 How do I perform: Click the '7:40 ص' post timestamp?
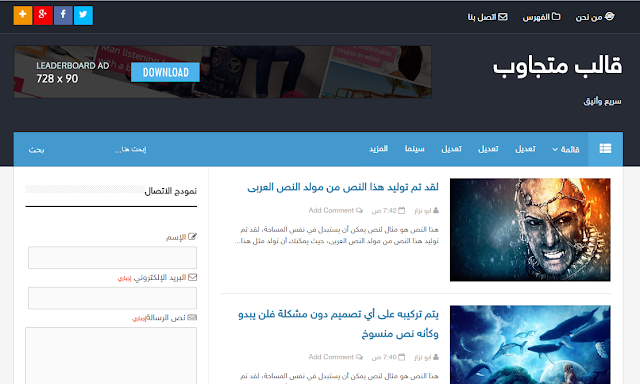coord(388,357)
